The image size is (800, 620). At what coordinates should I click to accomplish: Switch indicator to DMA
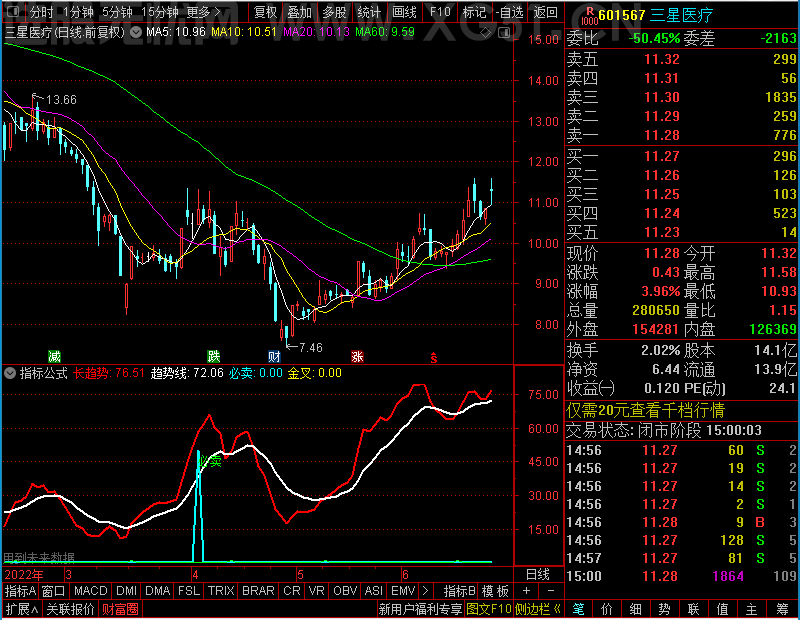pos(158,591)
